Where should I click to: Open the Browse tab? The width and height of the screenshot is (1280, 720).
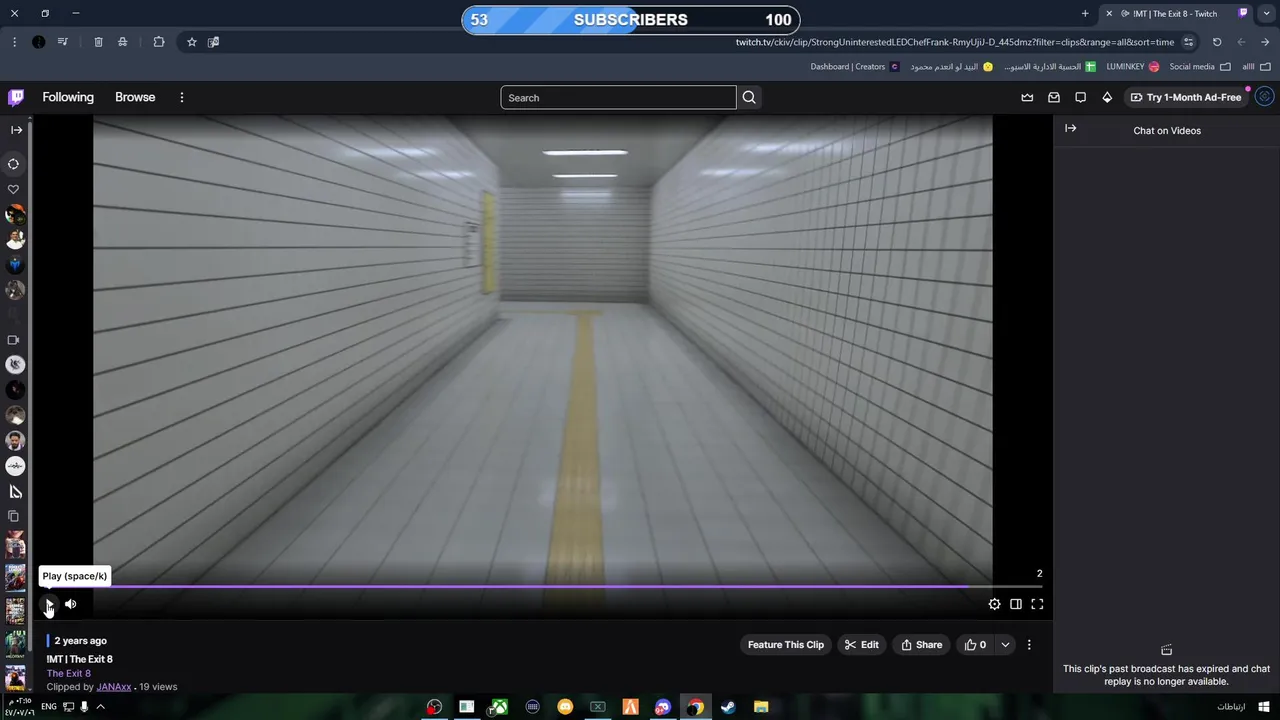[135, 97]
